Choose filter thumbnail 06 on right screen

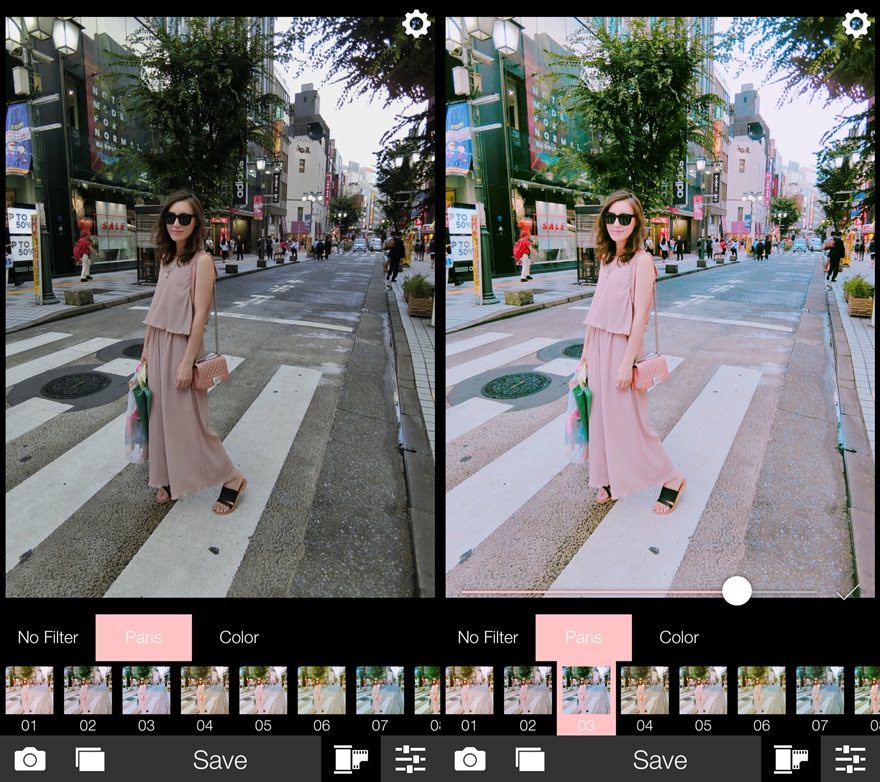761,690
